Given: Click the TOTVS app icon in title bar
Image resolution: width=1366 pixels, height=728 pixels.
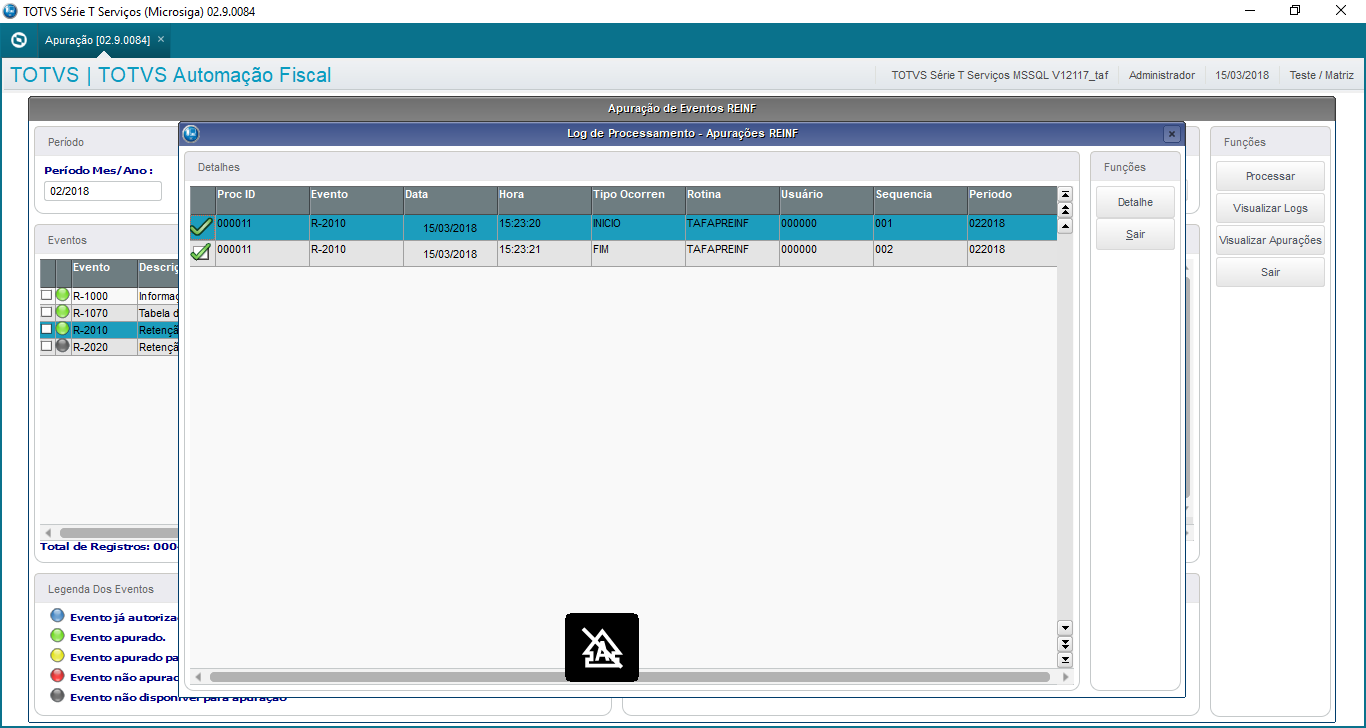Looking at the screenshot, I should [x=10, y=10].
